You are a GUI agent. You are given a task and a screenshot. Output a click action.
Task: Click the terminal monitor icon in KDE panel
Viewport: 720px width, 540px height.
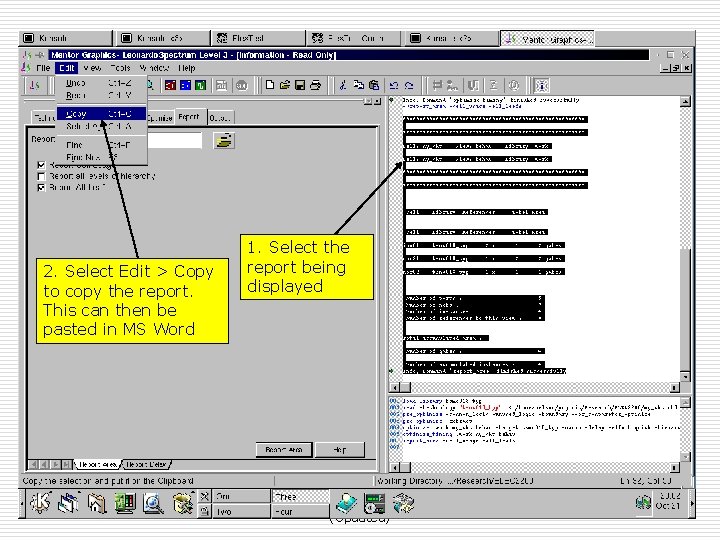125,503
